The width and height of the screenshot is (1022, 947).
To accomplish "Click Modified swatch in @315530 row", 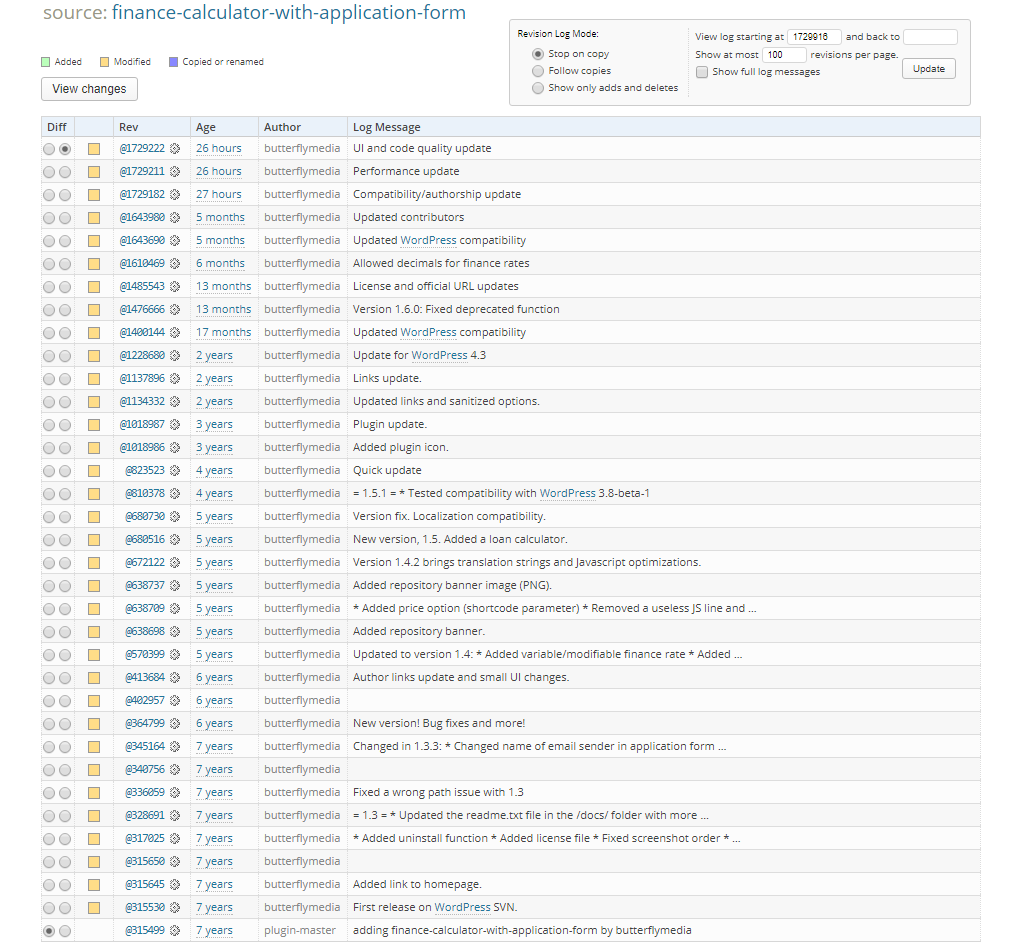I will tap(94, 908).
